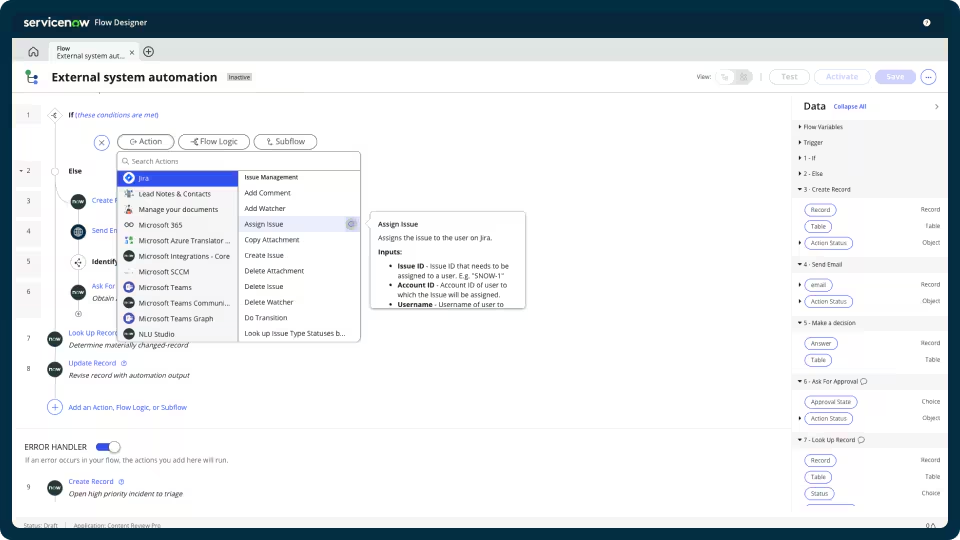
Task: Choose Microsoft Teams Communication spoke
Action: [x=177, y=303]
